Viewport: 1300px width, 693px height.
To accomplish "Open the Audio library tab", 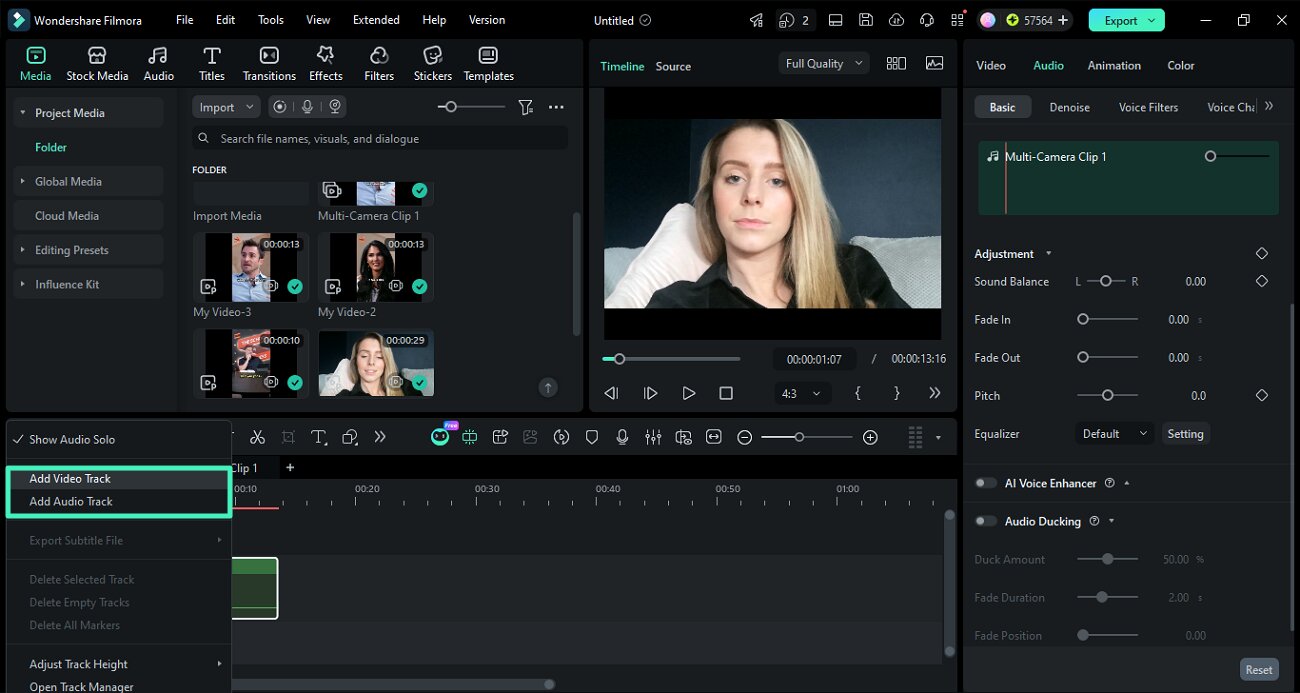I will coord(158,64).
